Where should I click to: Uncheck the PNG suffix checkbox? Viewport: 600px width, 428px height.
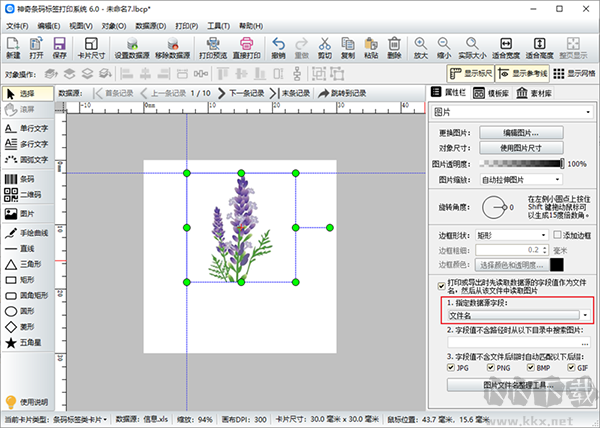coord(491,368)
